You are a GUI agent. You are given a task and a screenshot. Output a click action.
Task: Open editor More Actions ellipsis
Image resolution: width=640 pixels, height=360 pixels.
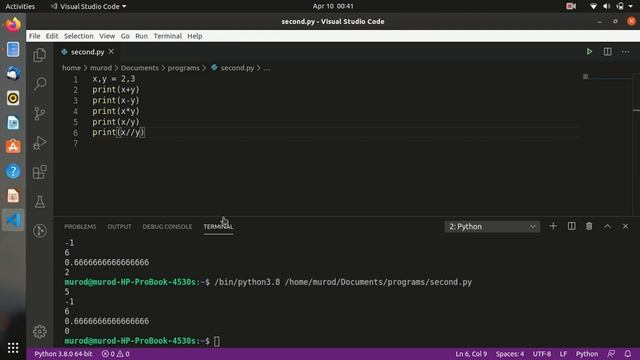click(x=625, y=52)
